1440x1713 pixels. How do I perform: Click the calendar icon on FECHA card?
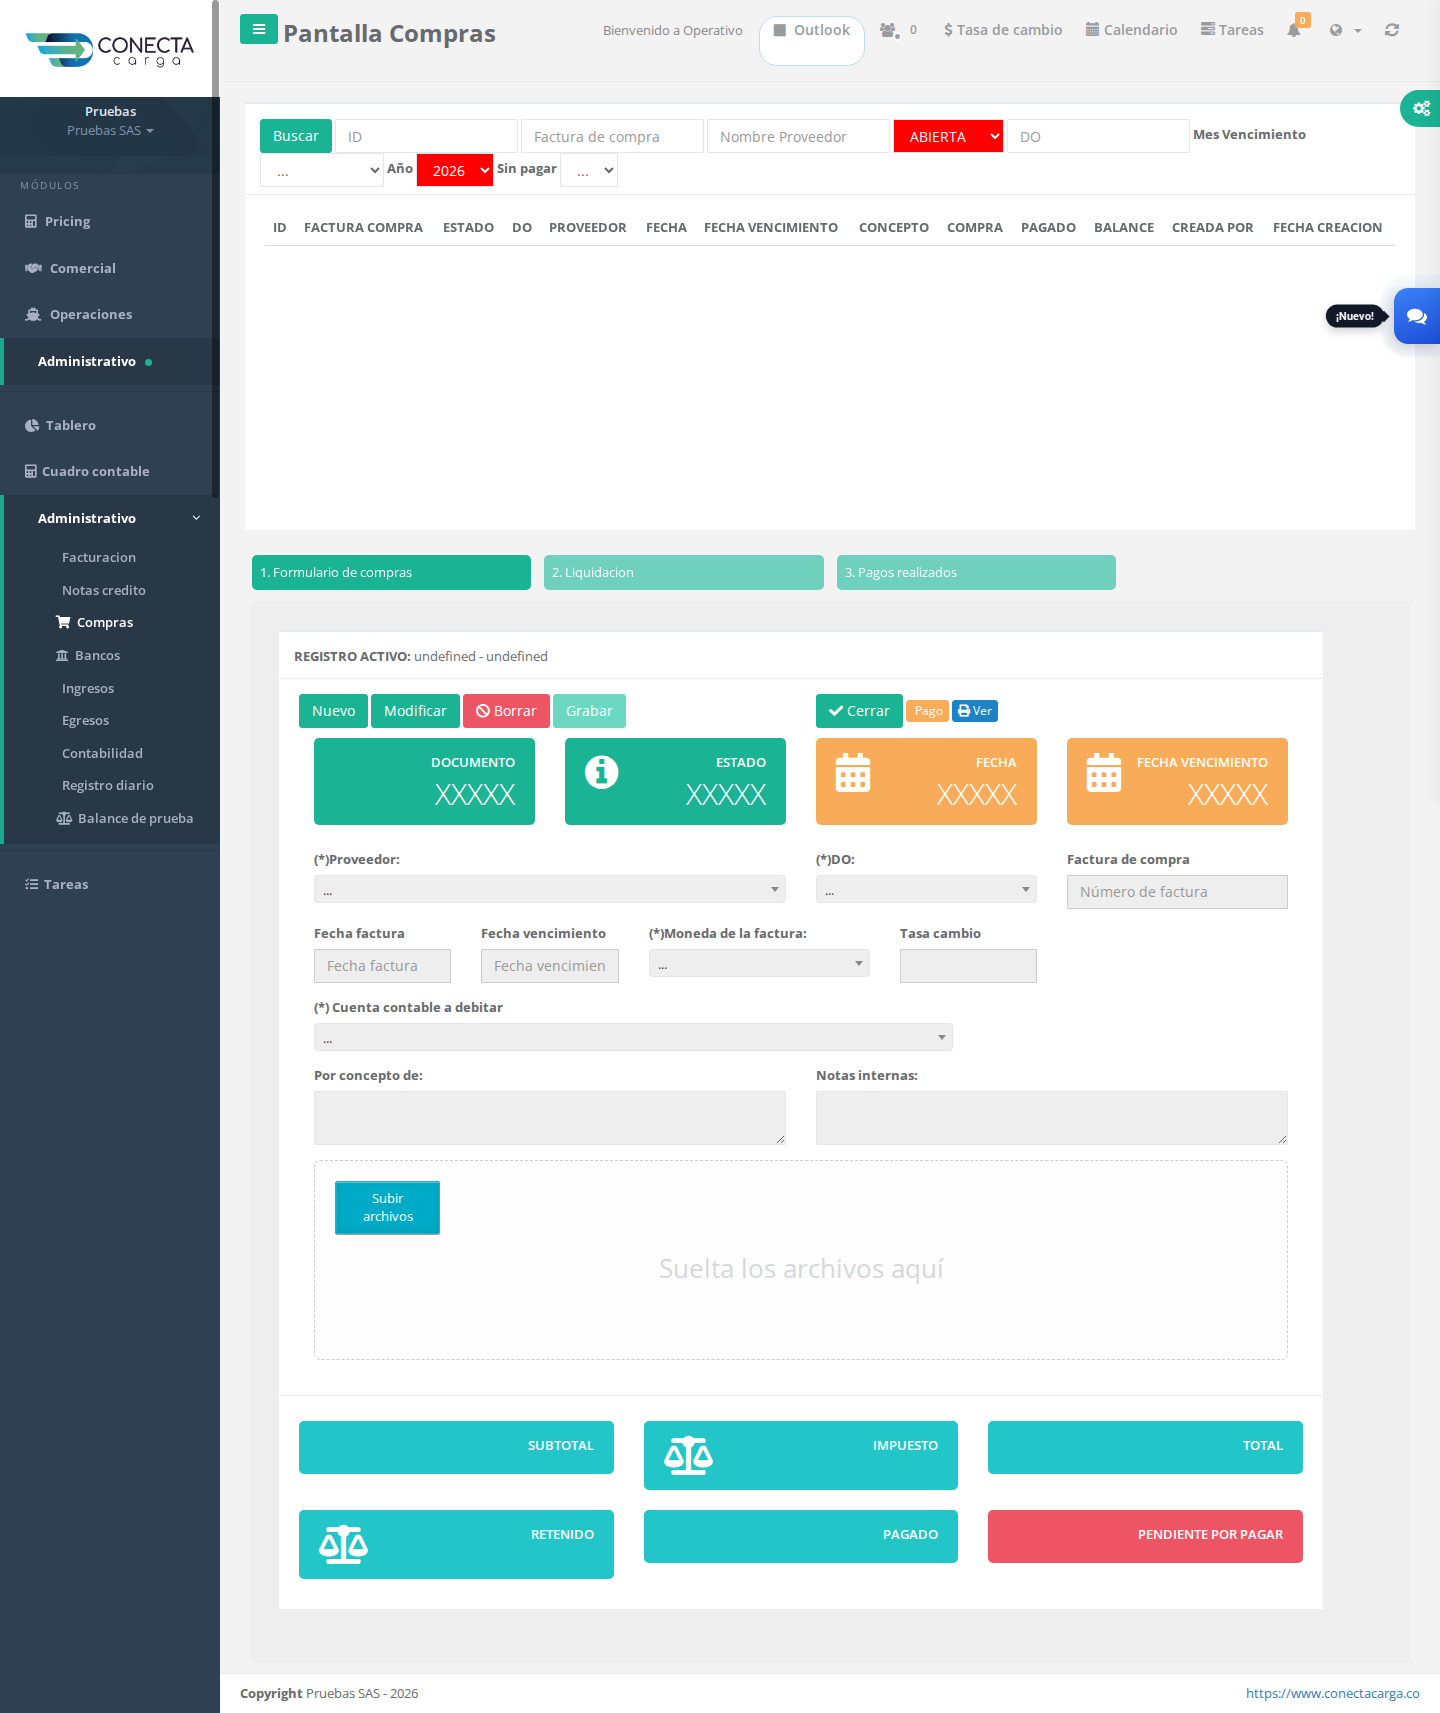853,772
